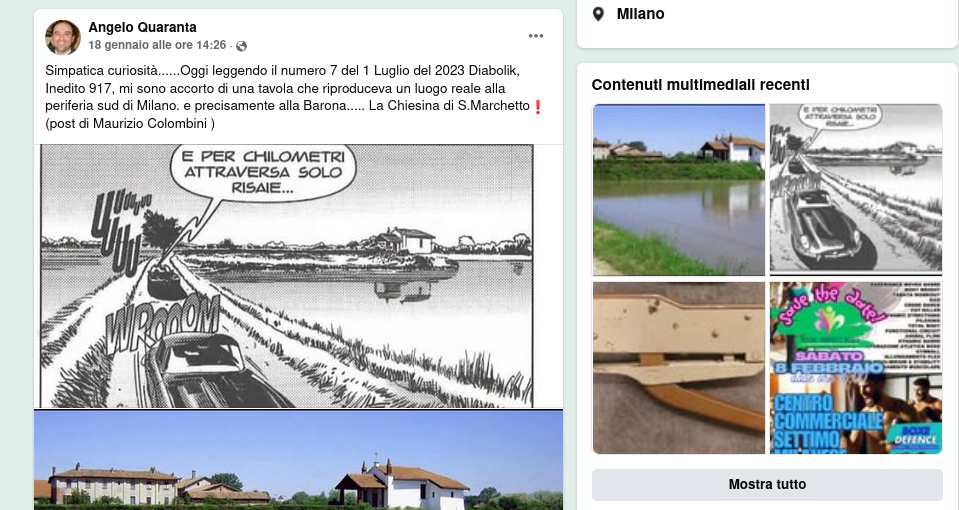
Task: Click the WROOOM sound effect in comic
Action: pyautogui.click(x=163, y=322)
